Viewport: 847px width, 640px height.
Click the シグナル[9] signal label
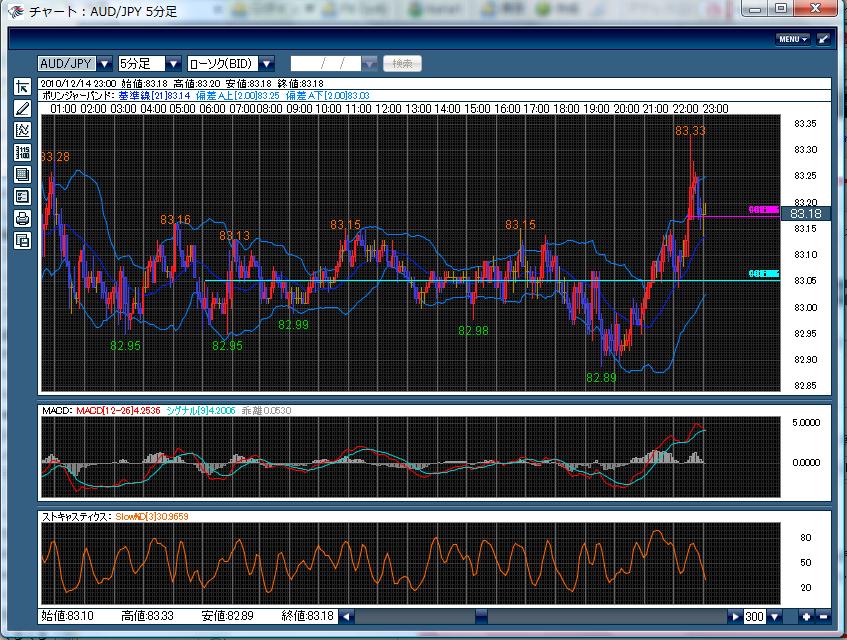201,411
